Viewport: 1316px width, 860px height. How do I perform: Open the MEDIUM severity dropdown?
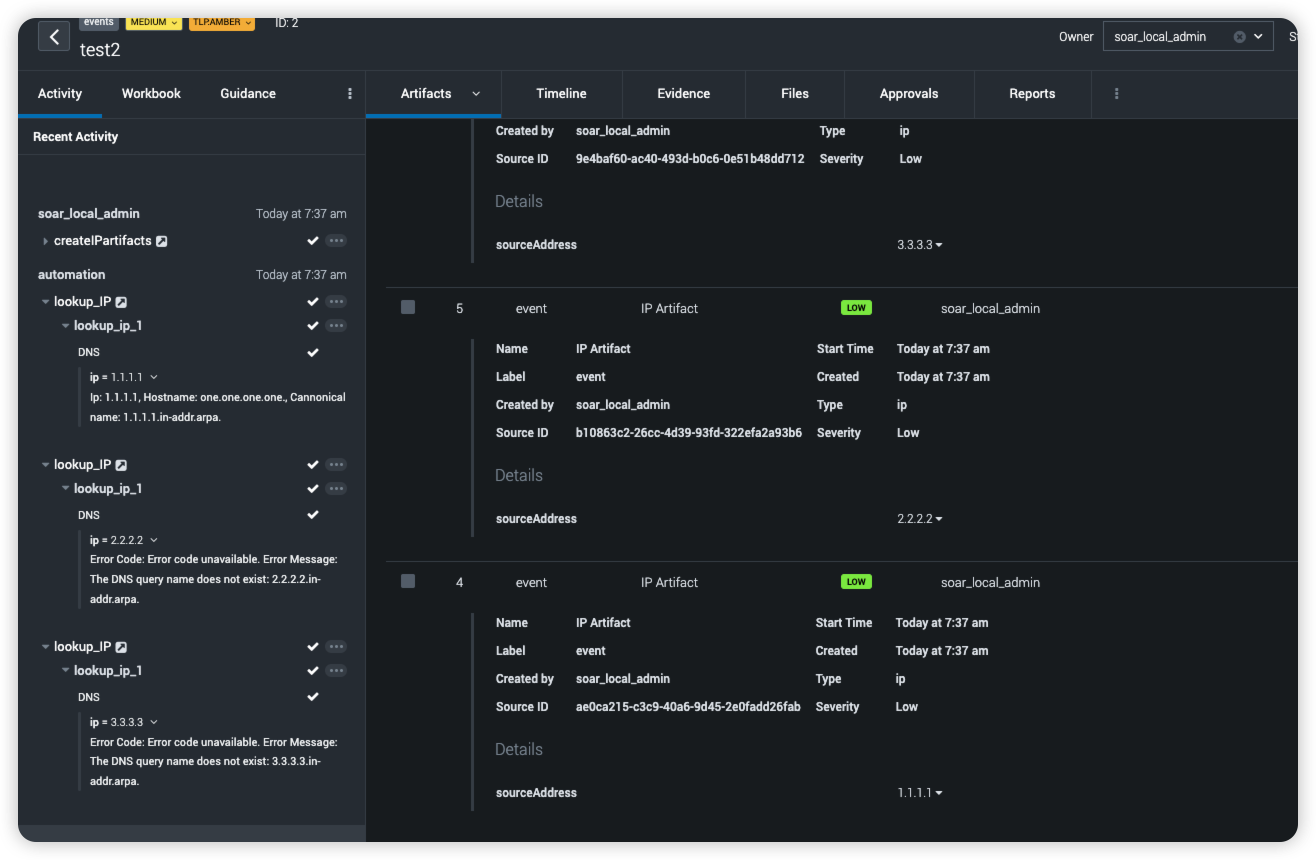pyautogui.click(x=153, y=22)
